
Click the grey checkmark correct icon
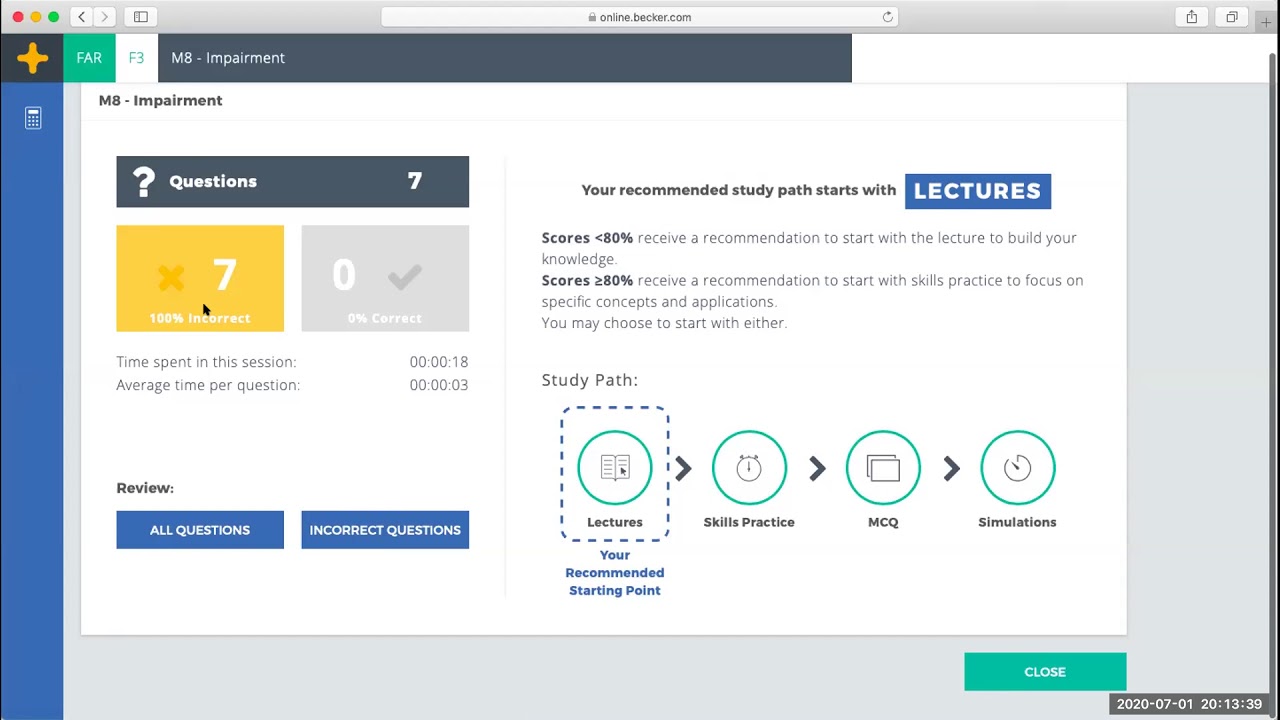[x=405, y=276]
